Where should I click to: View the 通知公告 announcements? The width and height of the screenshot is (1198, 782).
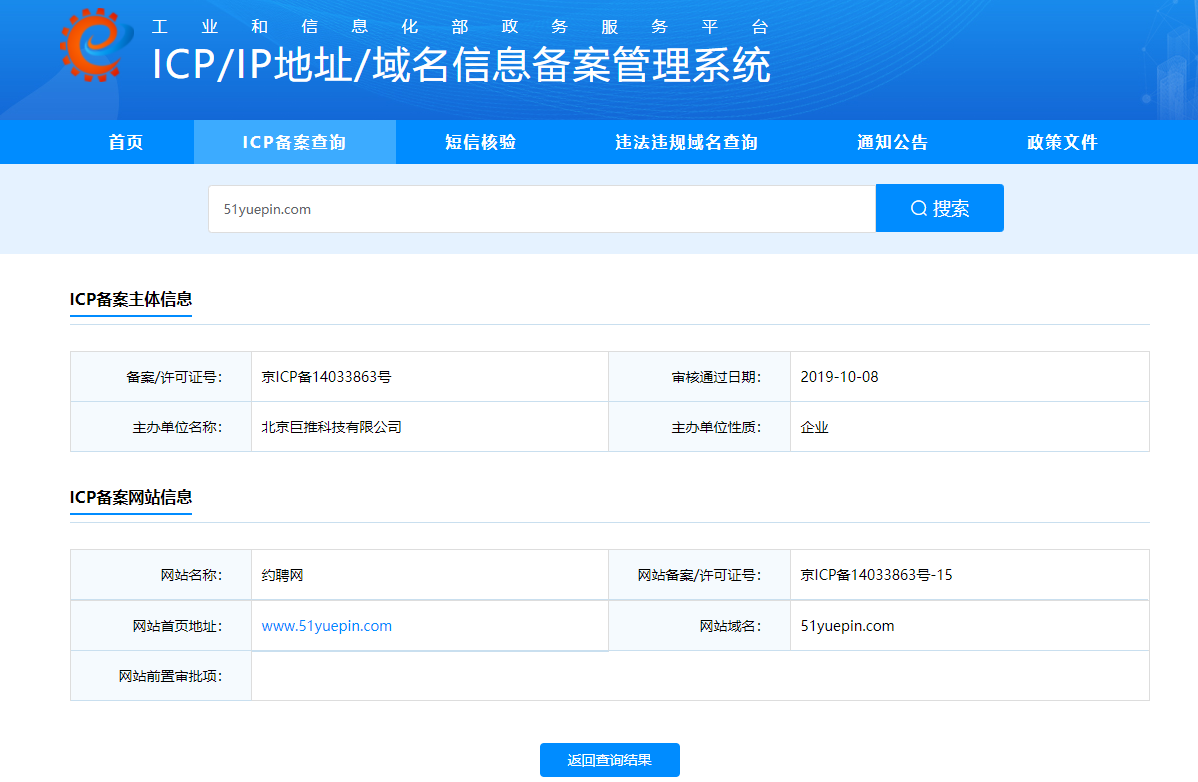(x=891, y=142)
